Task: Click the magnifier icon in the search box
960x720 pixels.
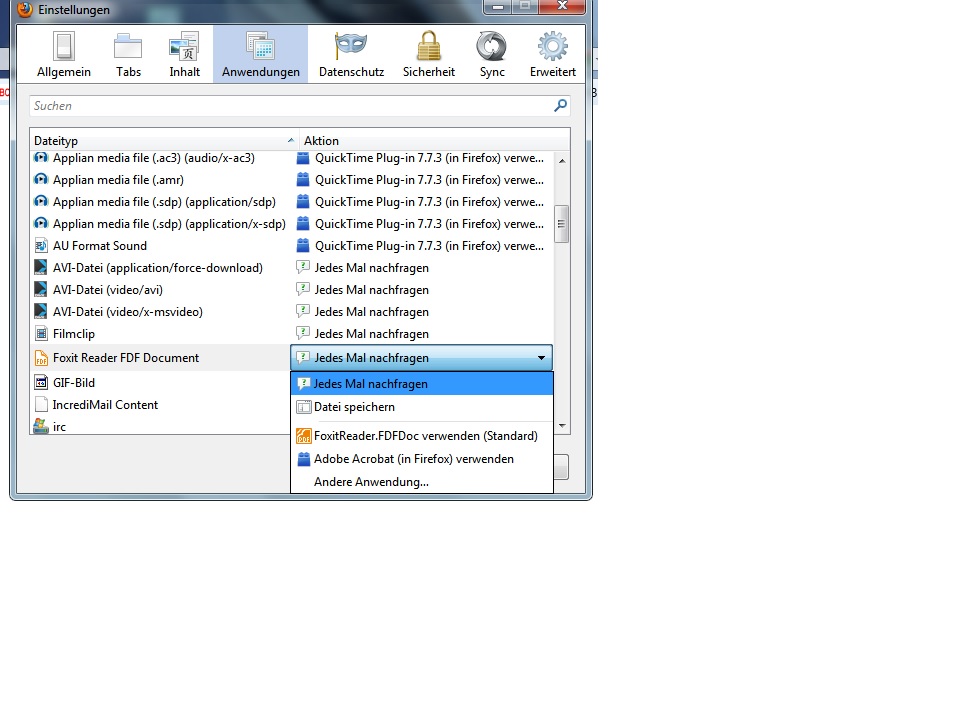Action: coord(560,106)
